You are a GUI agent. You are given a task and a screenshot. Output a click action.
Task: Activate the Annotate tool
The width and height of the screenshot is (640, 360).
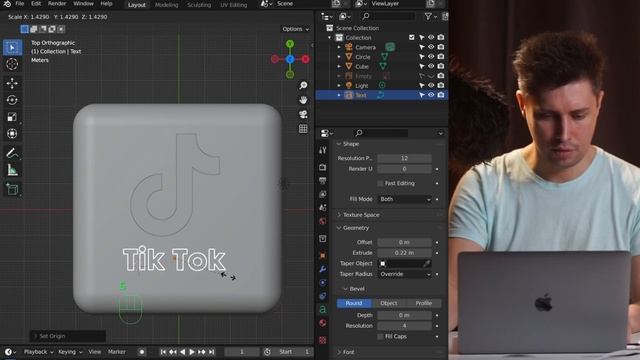[12, 153]
